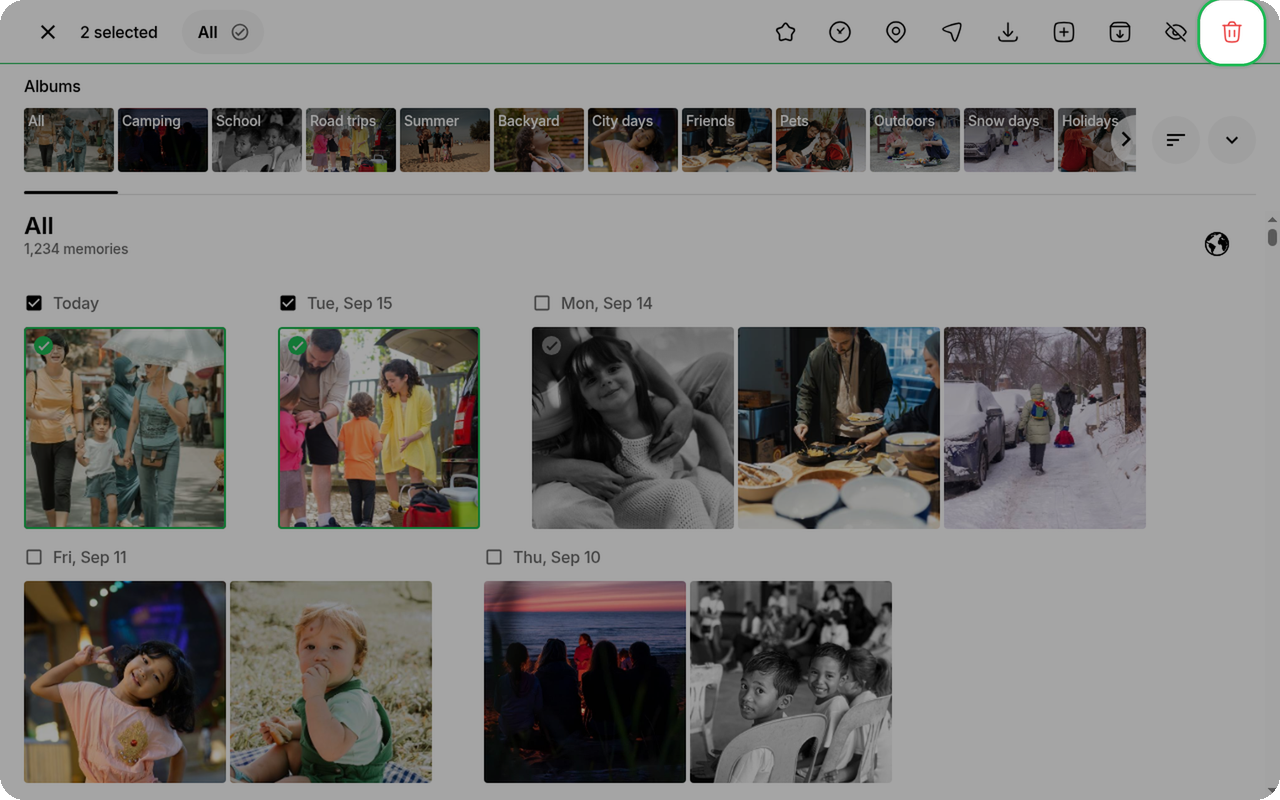Open the Friends album
Viewport: 1280px width, 800px height.
coord(727,140)
